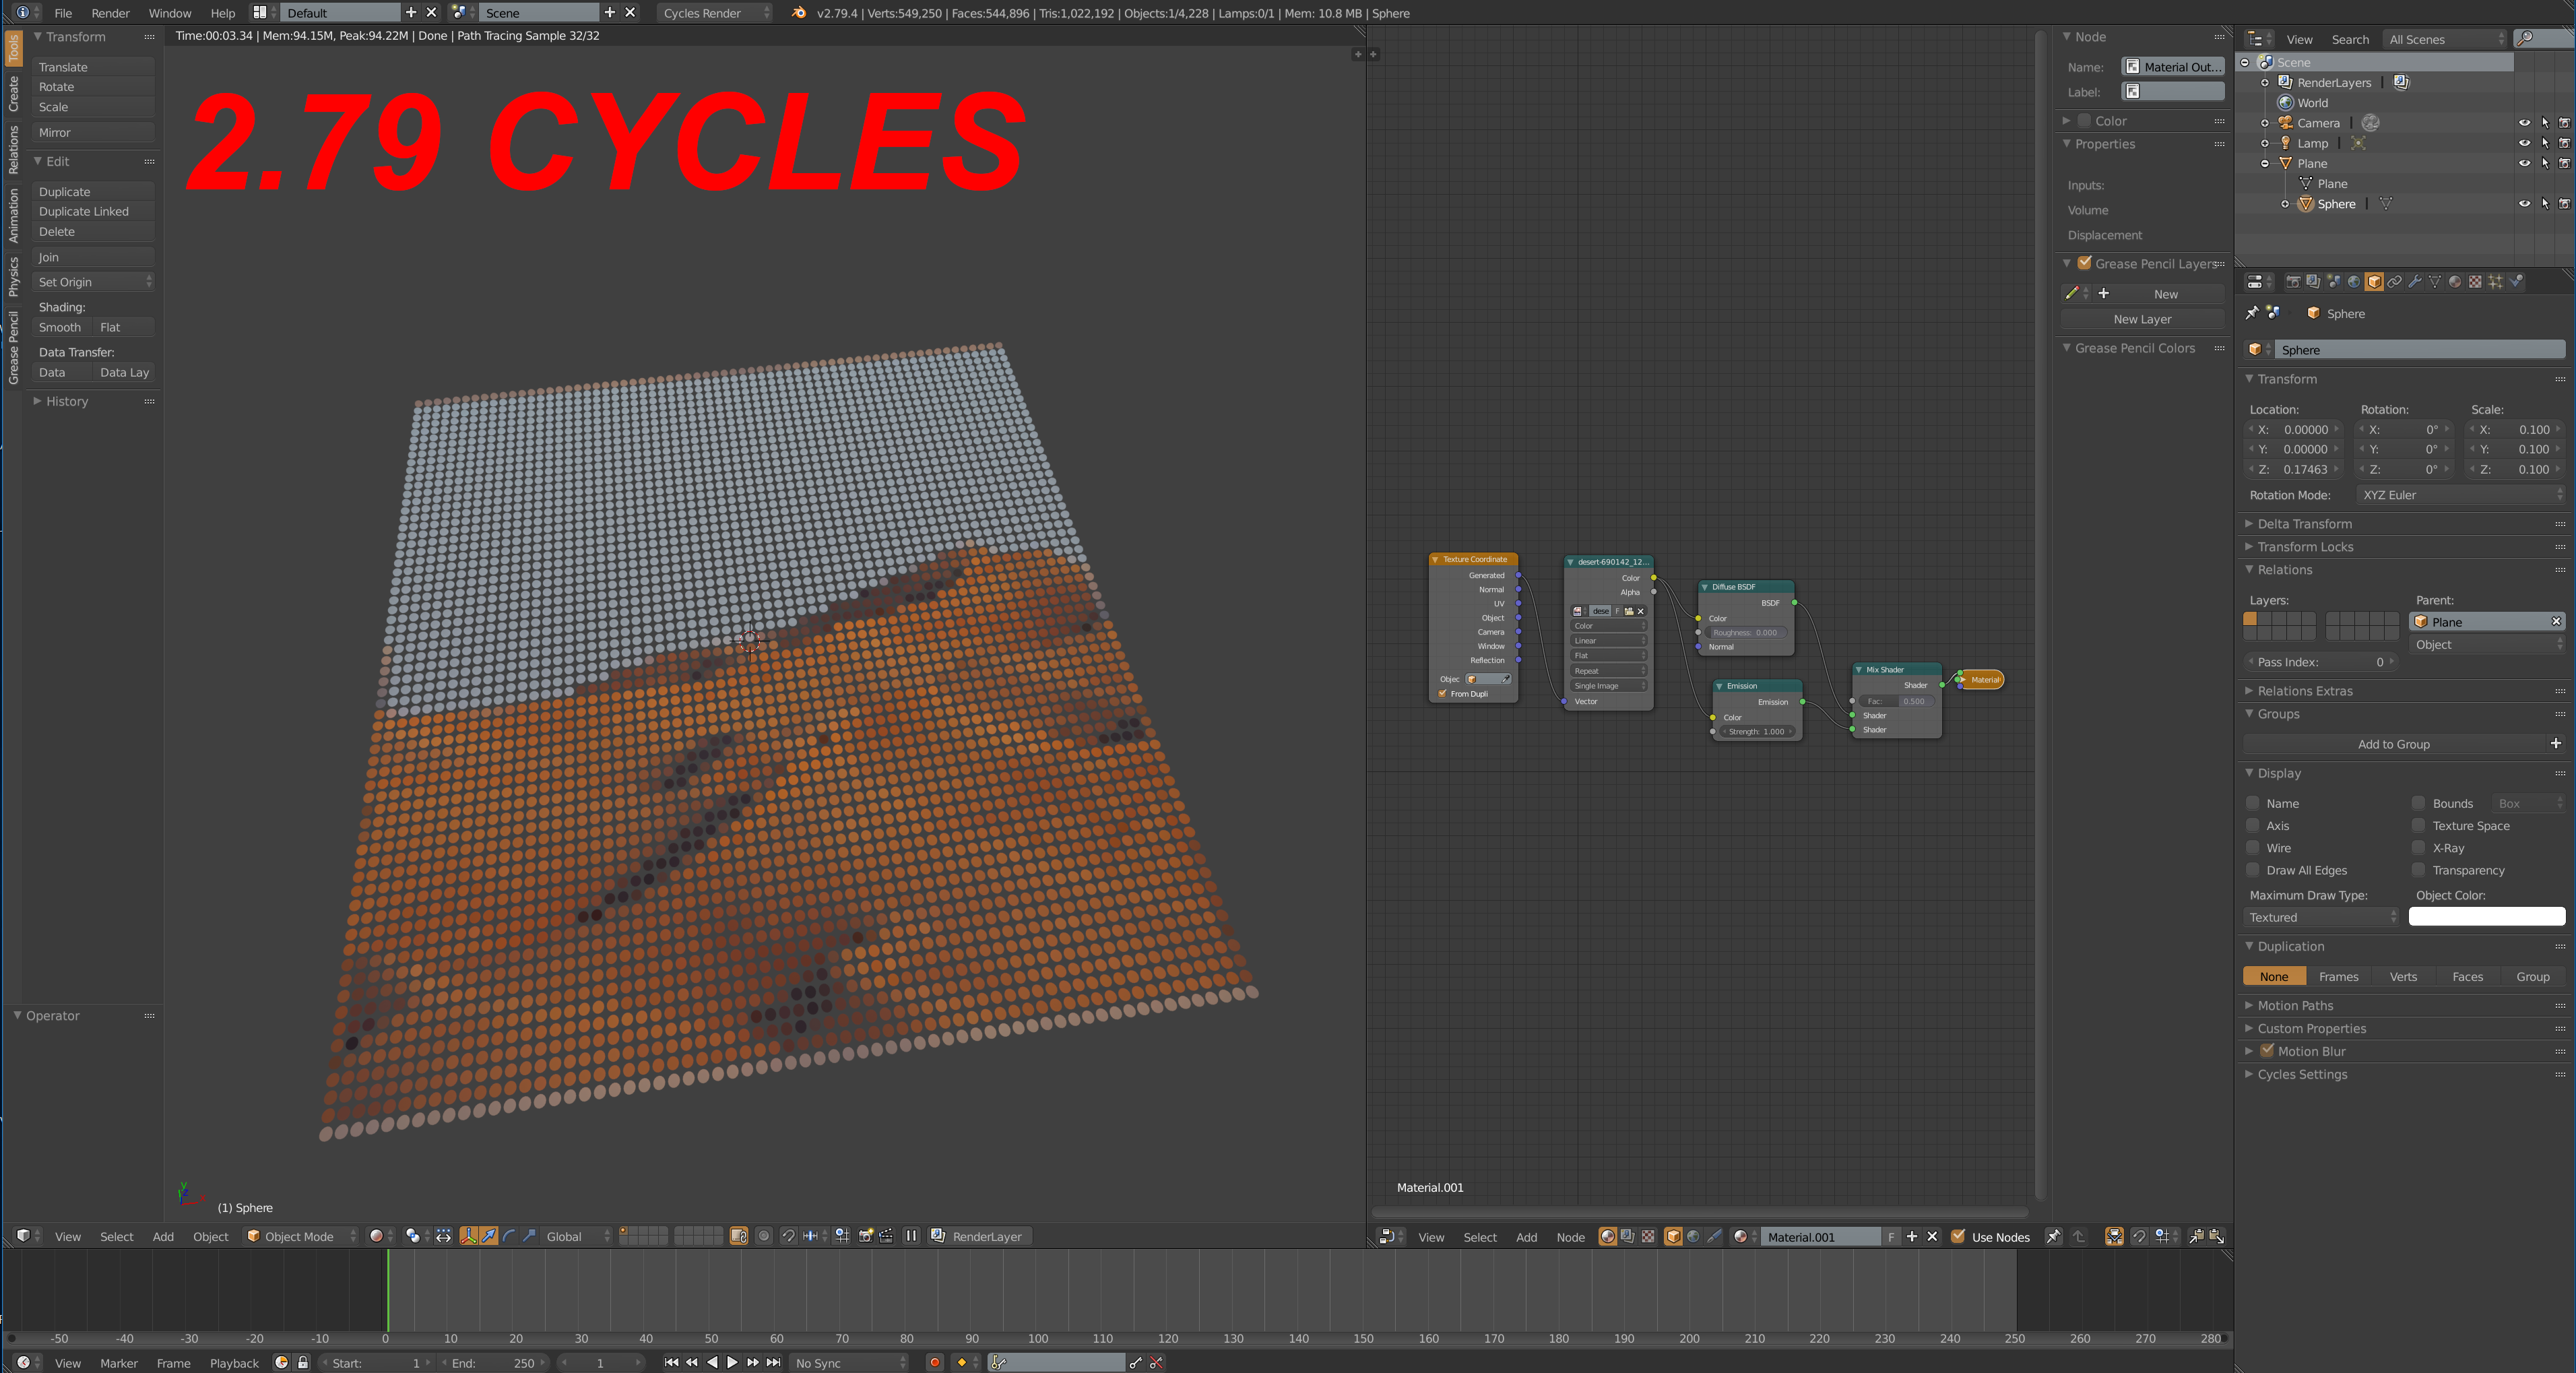2576x1373 pixels.
Task: Open the World properties globe tab
Action: tap(2354, 282)
